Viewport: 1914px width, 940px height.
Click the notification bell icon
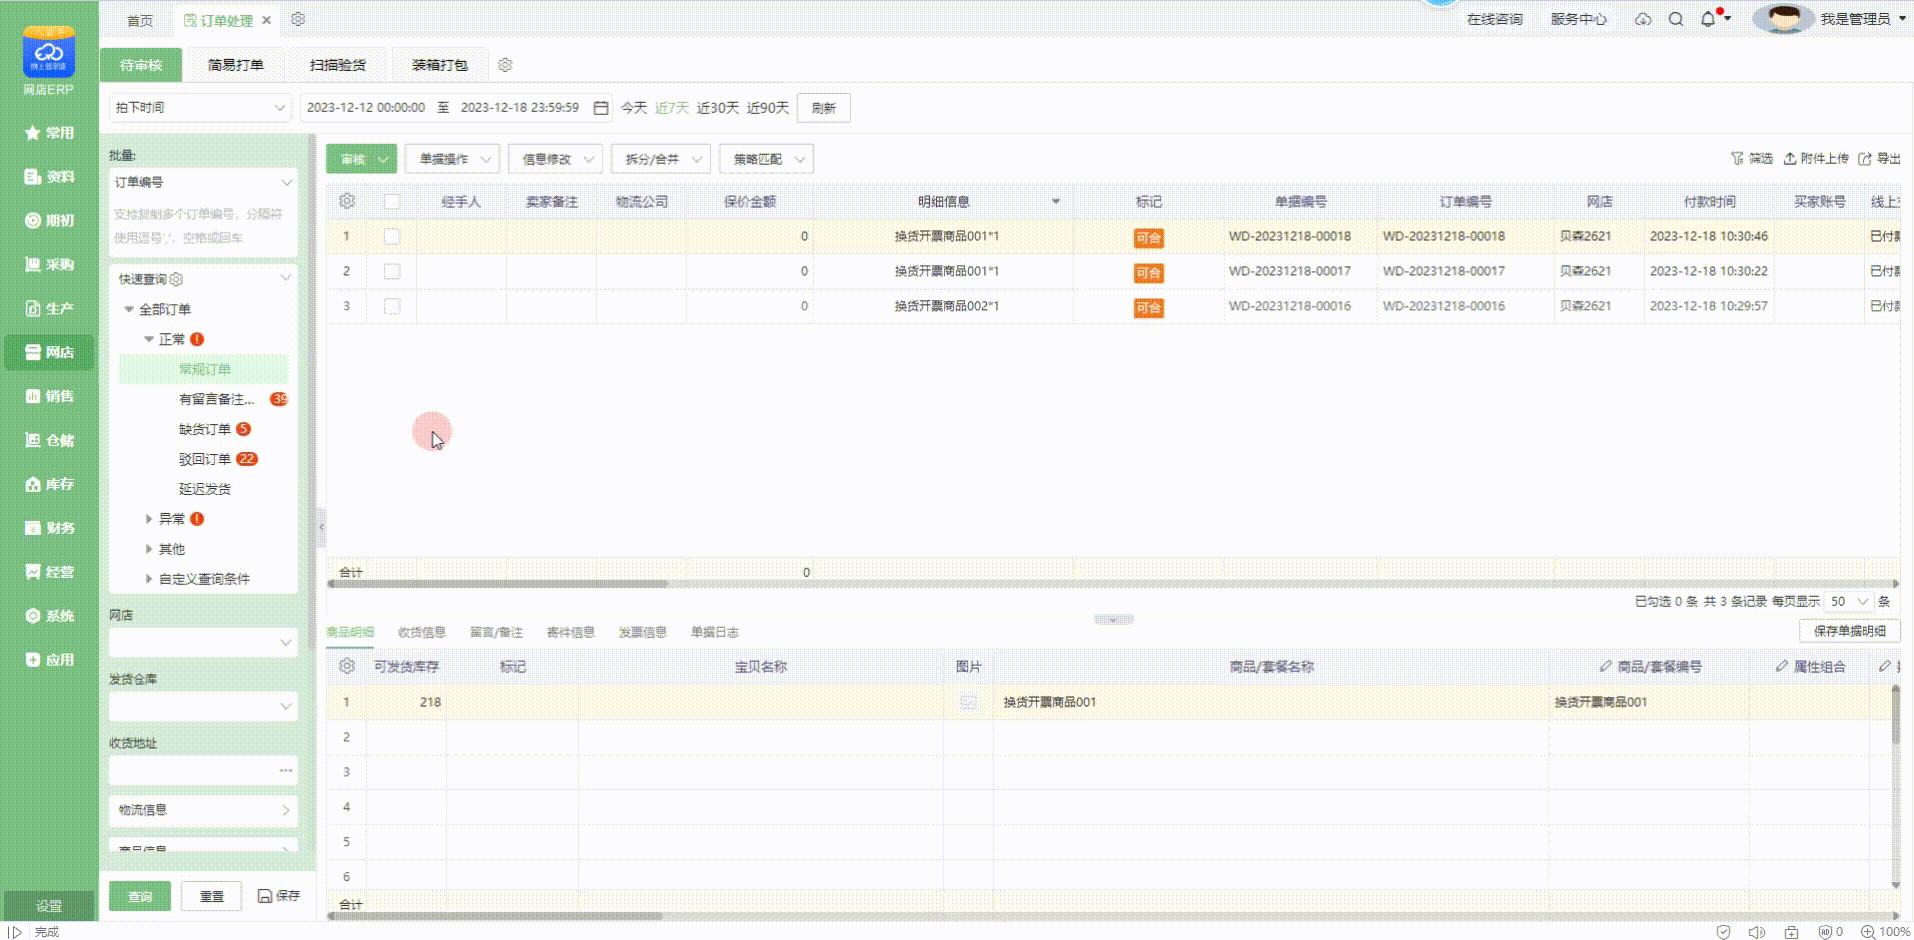(1708, 19)
